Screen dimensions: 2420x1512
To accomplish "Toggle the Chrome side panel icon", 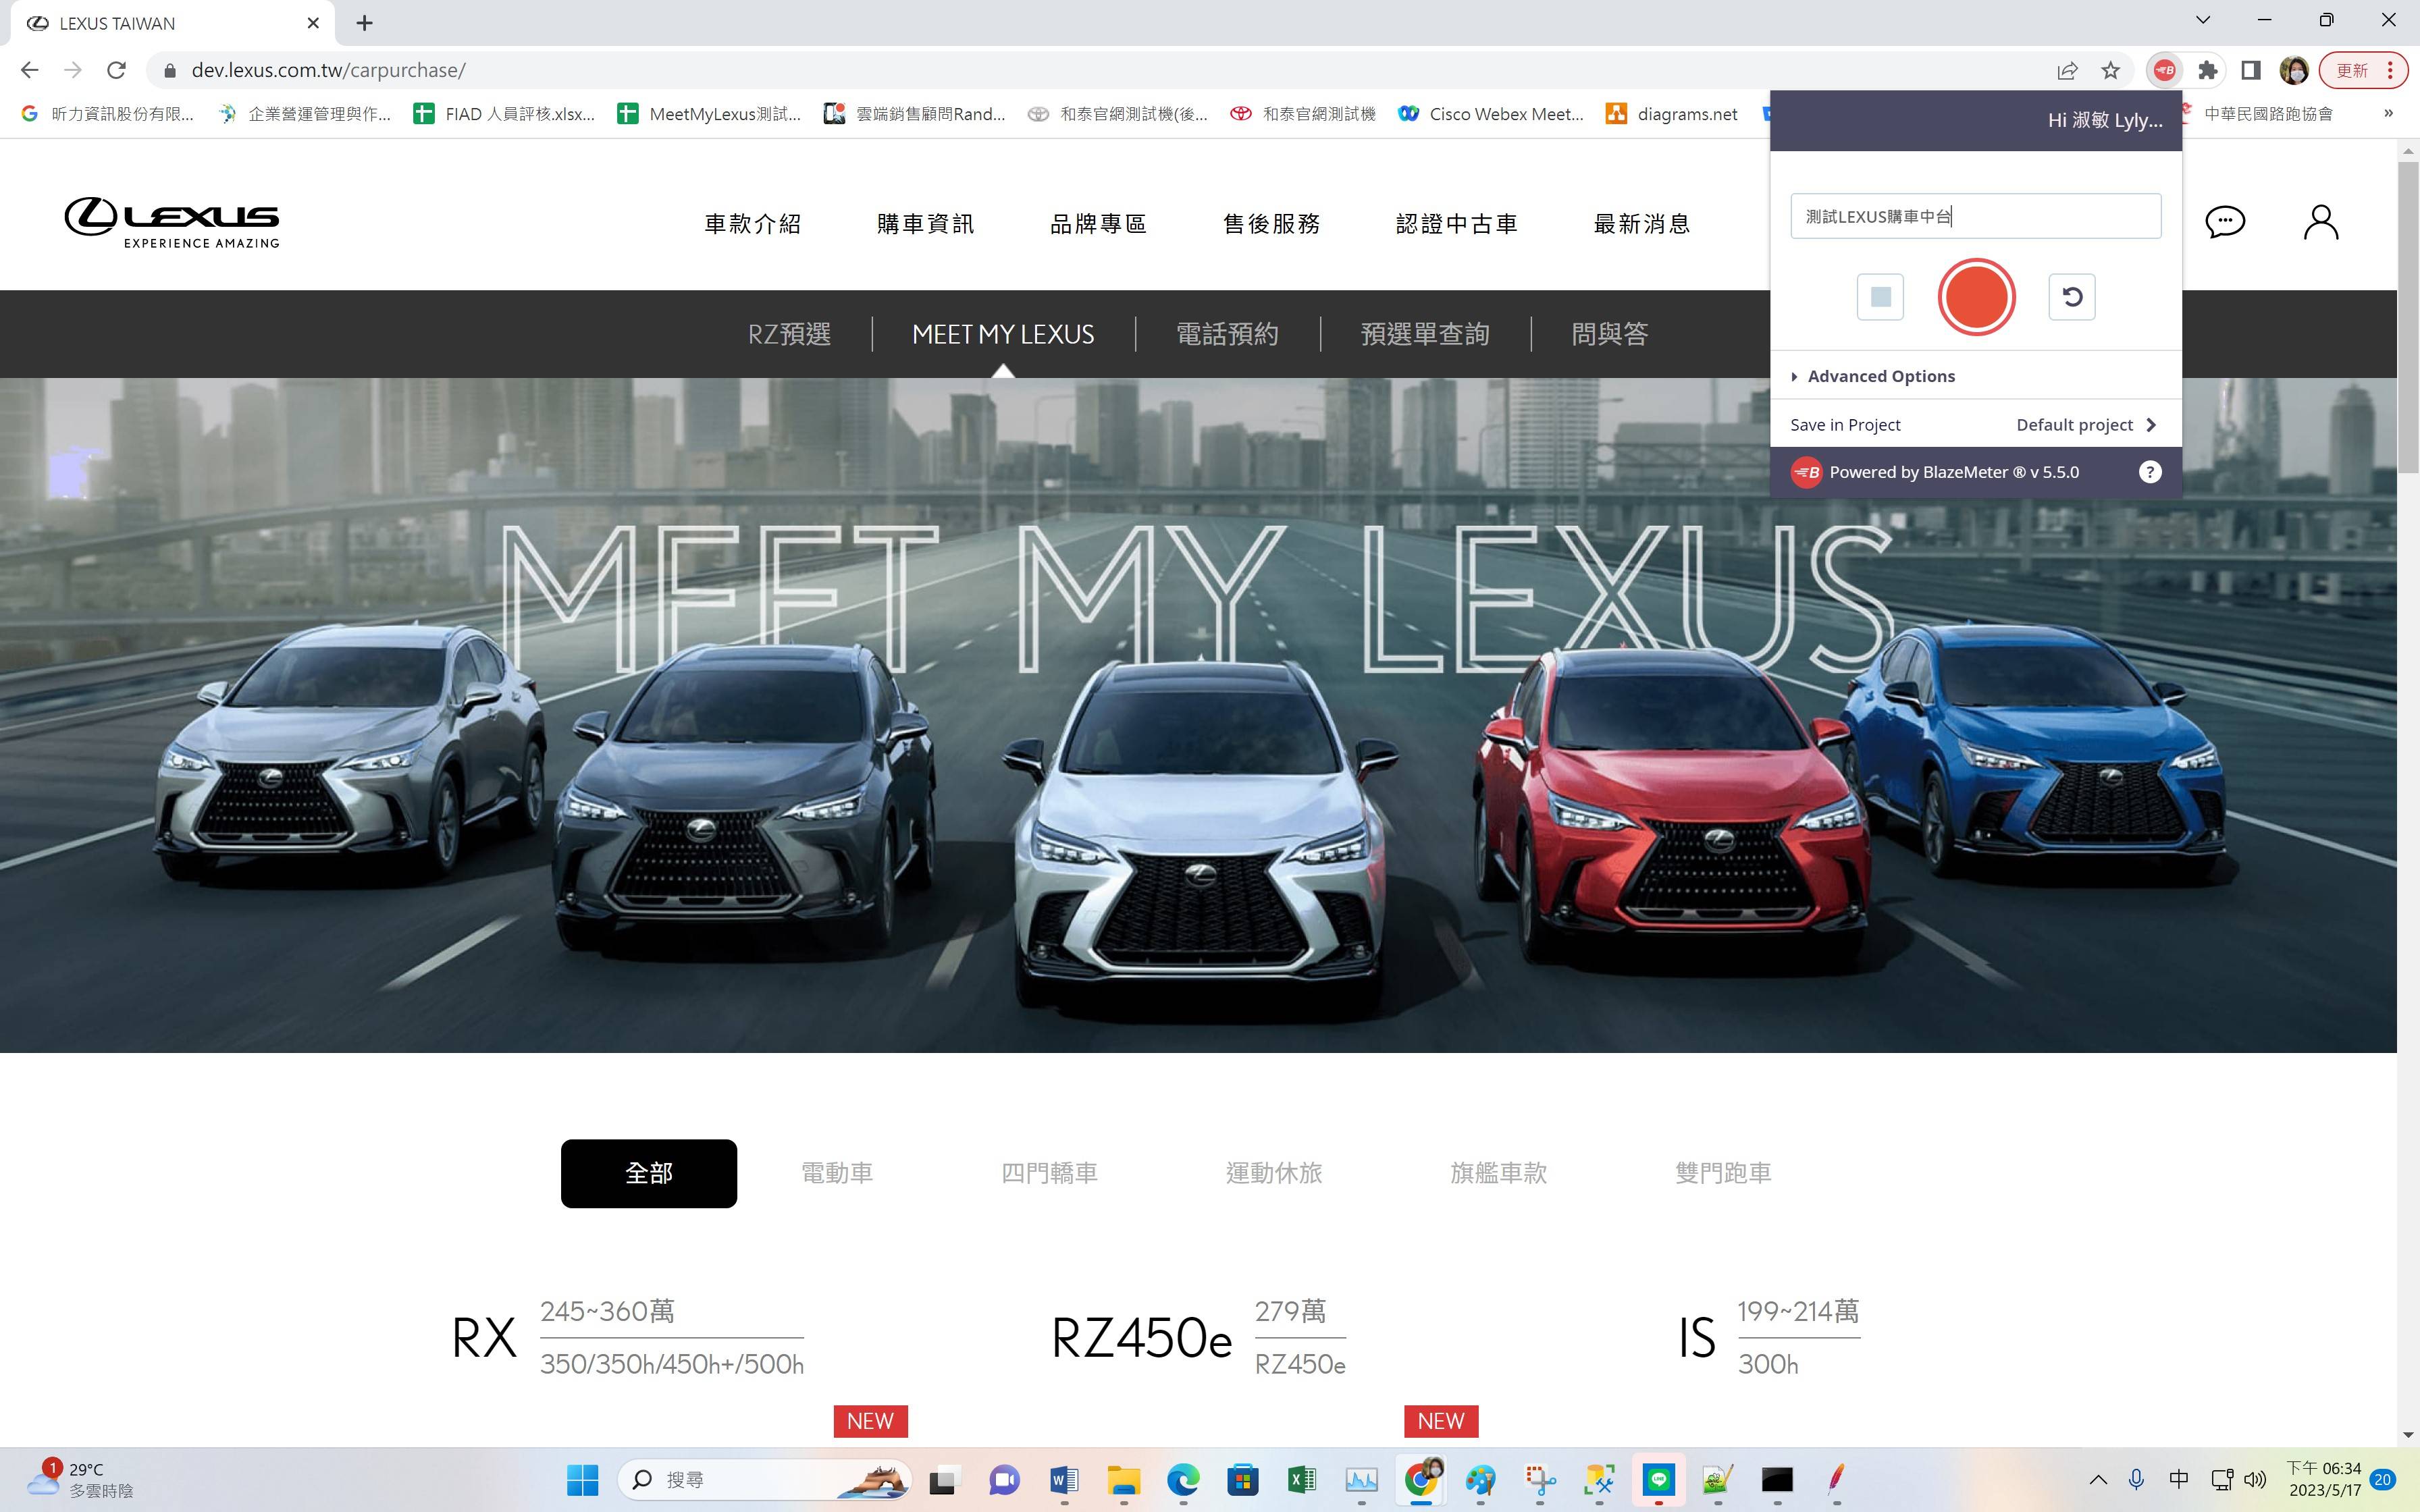I will pos(2251,70).
